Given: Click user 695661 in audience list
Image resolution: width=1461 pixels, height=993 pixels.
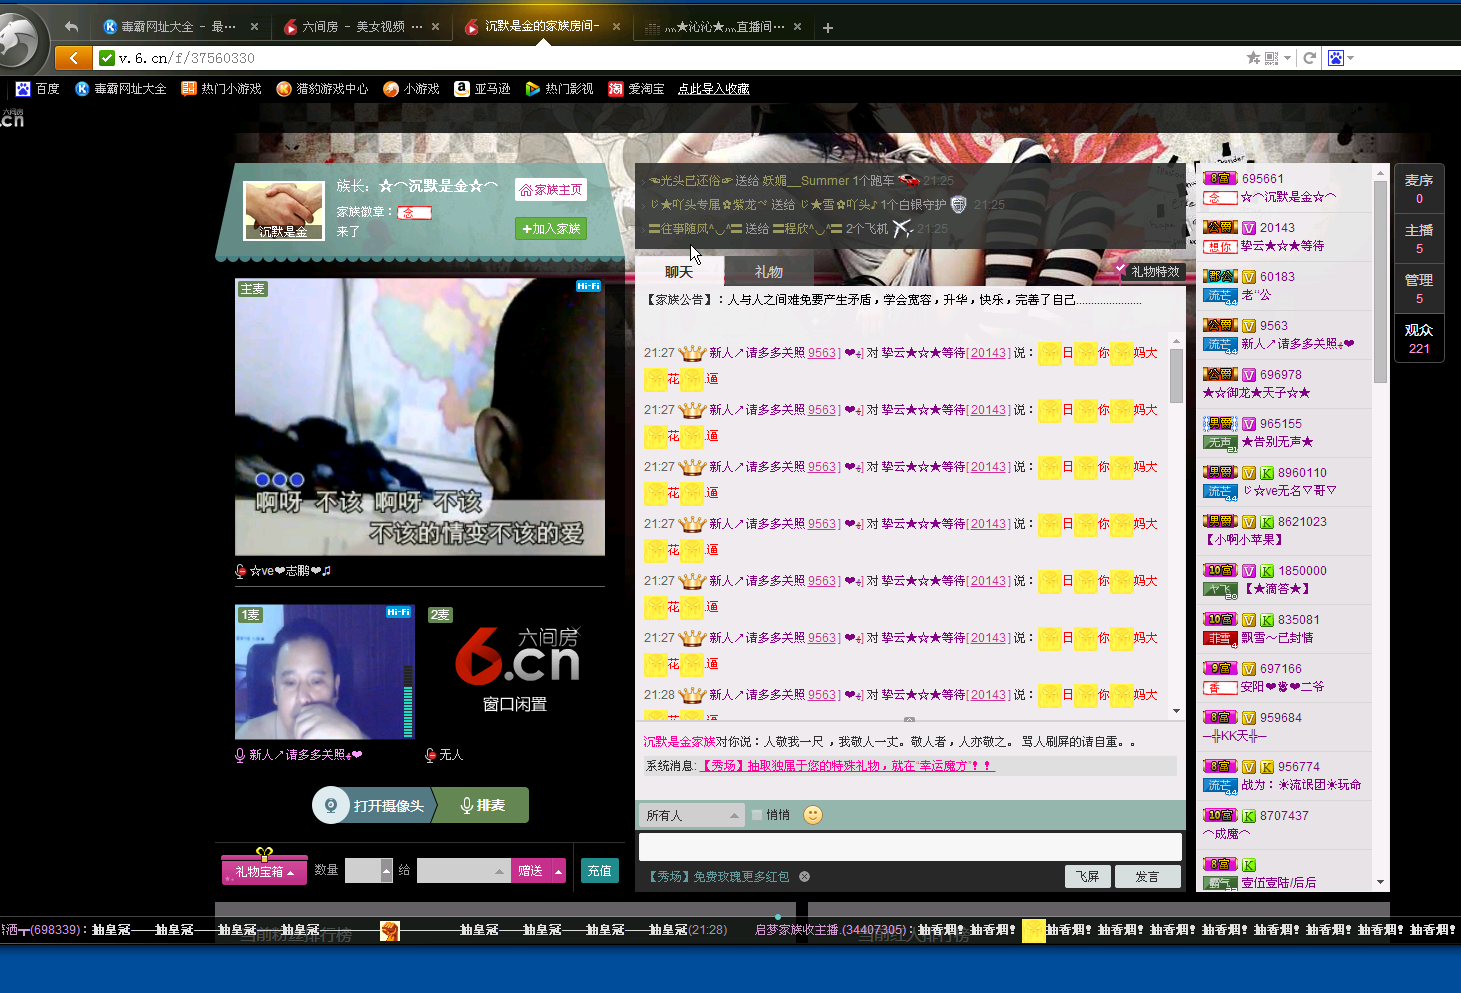Looking at the screenshot, I should coord(1284,188).
